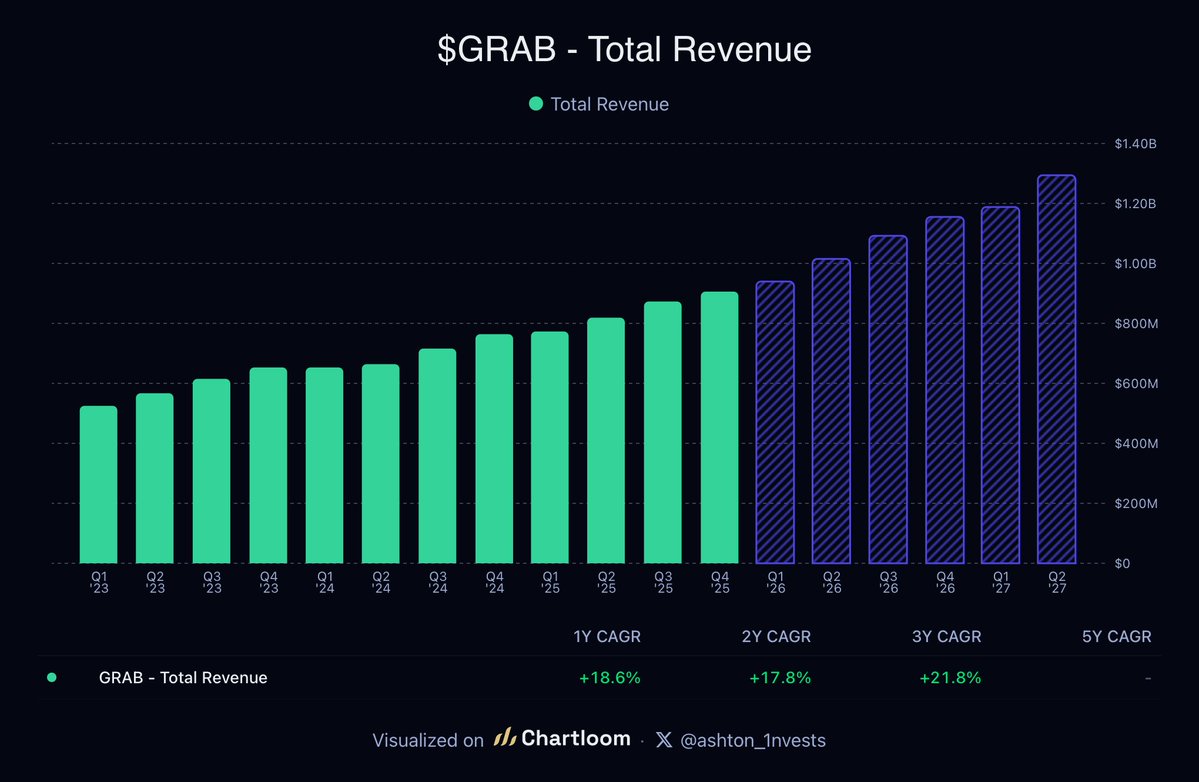Click the $800M axis label
Screen dimensions: 1199x782
[1136, 323]
